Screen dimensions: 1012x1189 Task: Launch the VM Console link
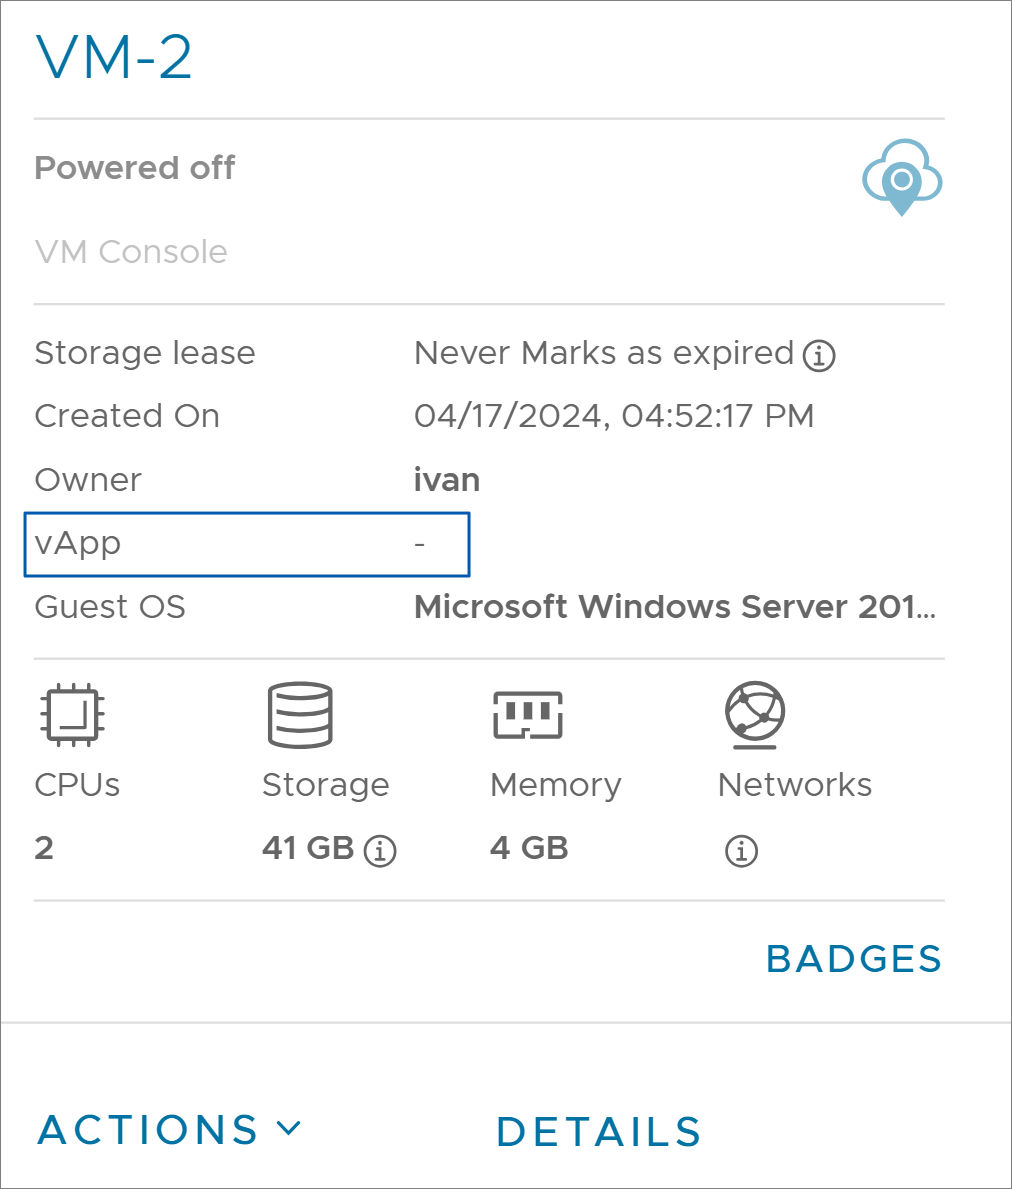pyautogui.click(x=131, y=252)
